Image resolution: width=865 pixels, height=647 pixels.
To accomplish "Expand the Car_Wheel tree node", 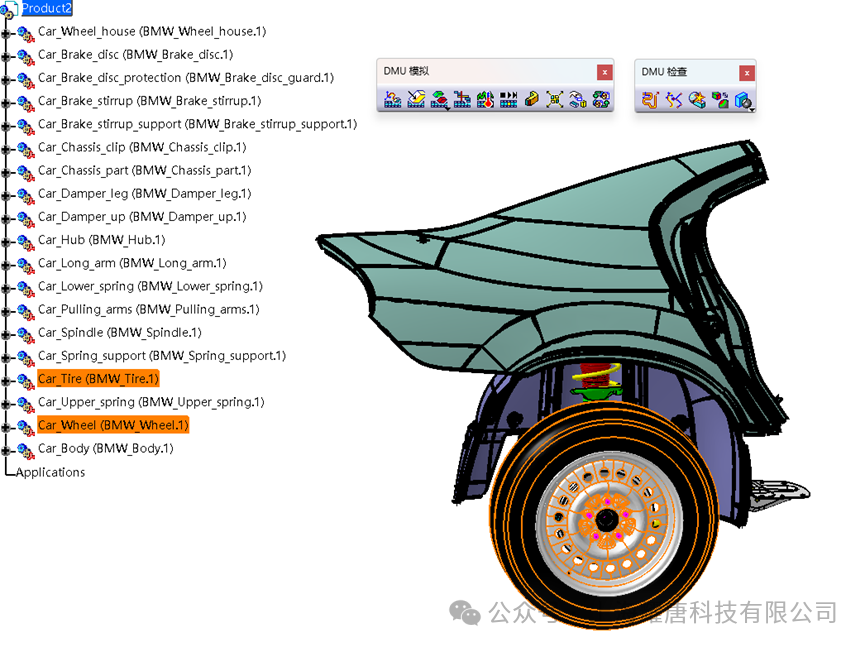I will [x=6, y=428].
